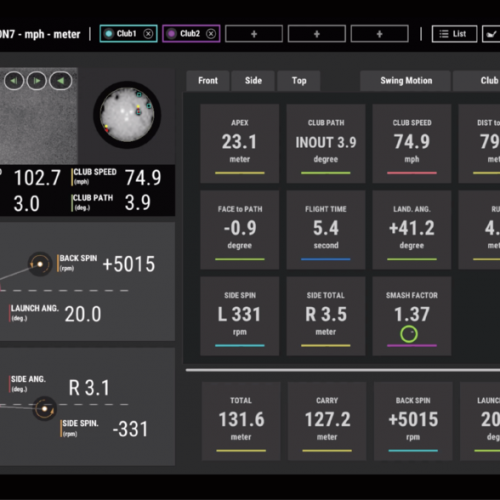Step to the previous frame of ball video
Screen dimensions: 500x500
(14, 81)
